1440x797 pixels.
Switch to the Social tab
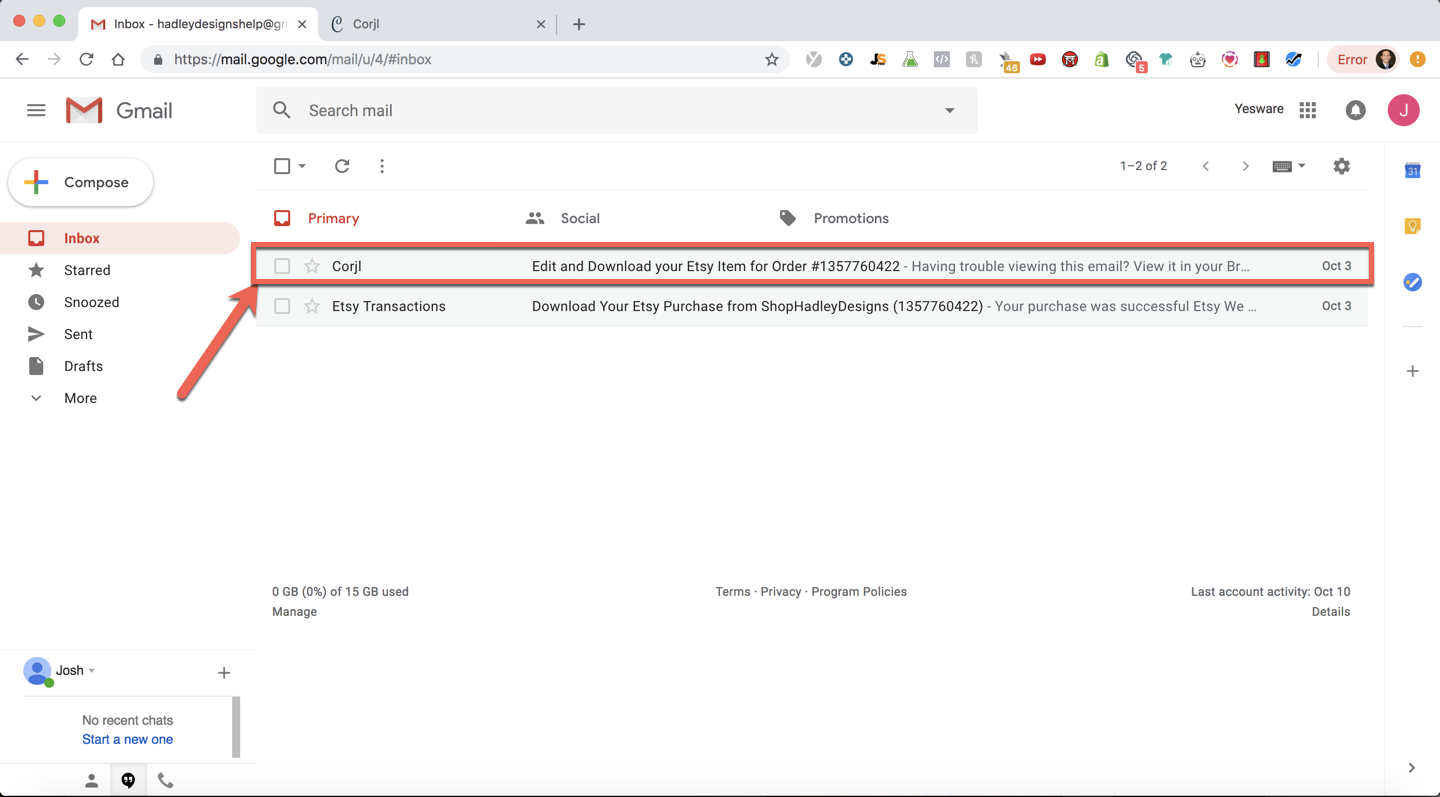click(x=563, y=218)
